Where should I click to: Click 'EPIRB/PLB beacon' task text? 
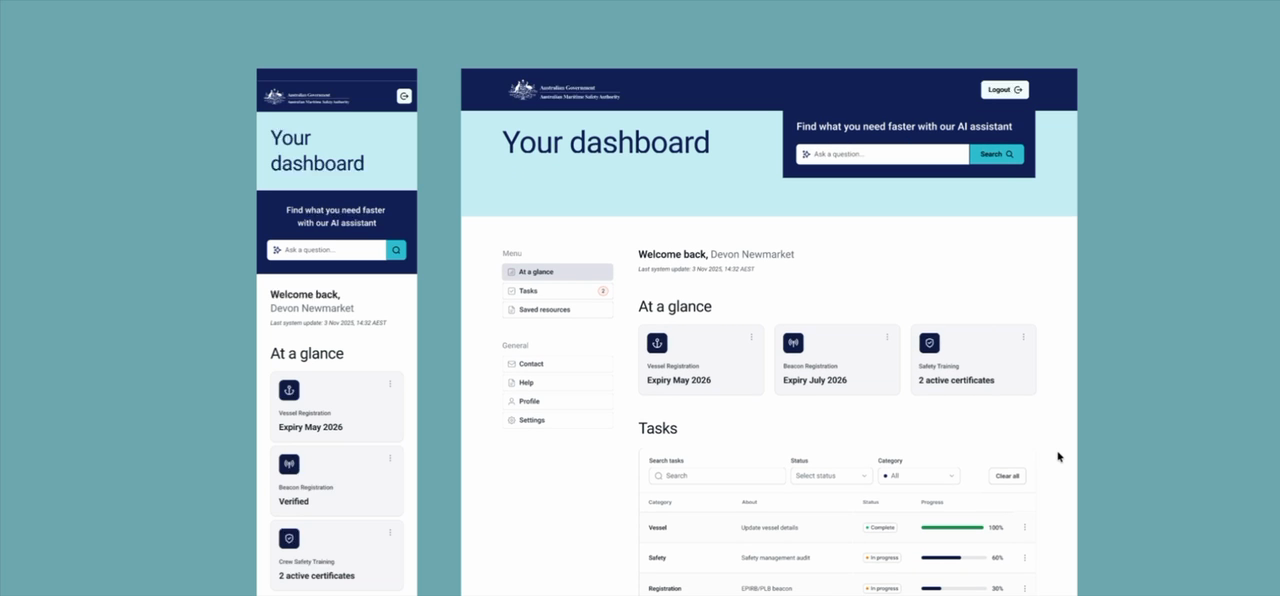767,588
